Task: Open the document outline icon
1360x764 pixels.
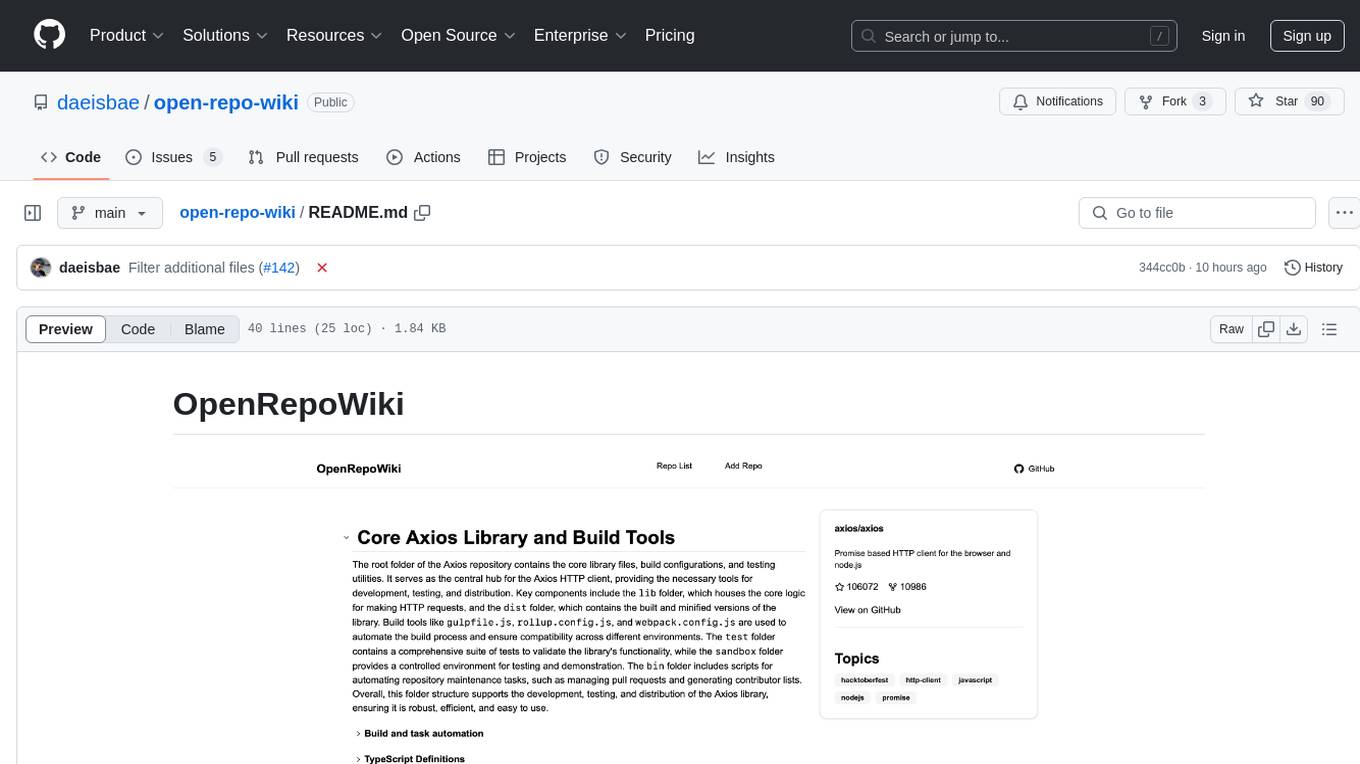Action: [1329, 329]
